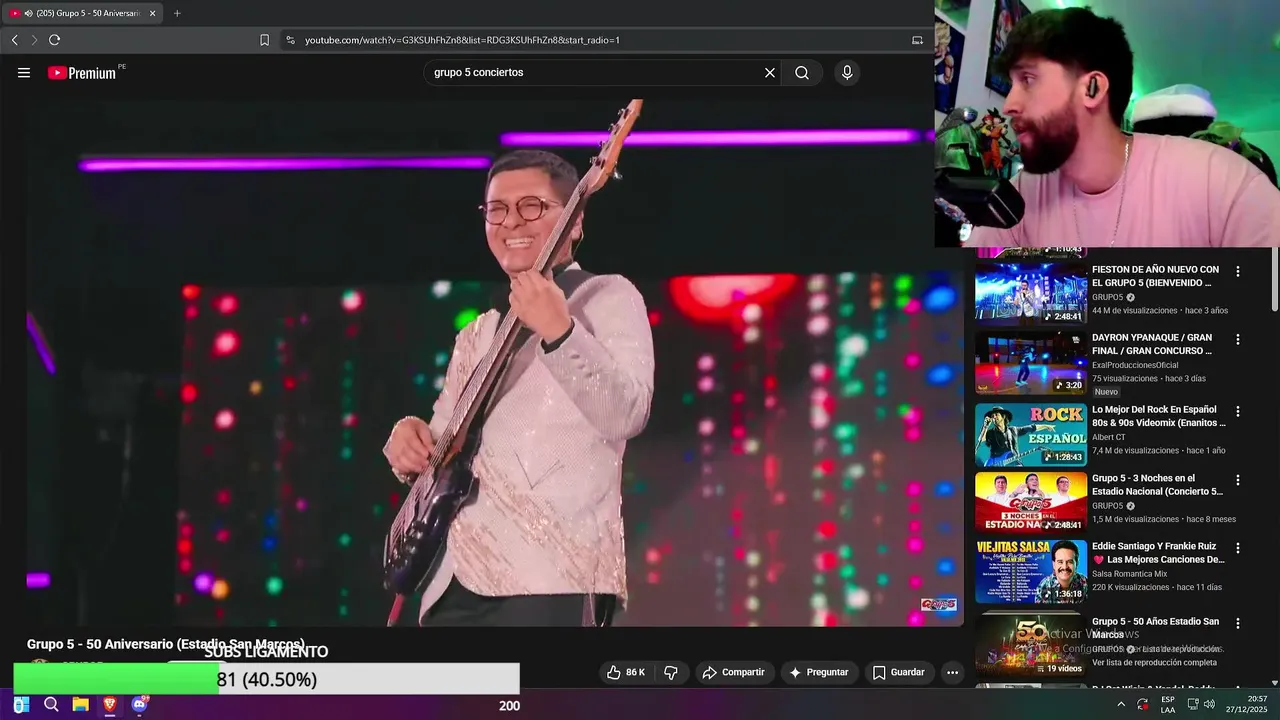Open the 19 videos playlist thumbnail
The height and width of the screenshot is (720, 1280).
tap(1031, 645)
